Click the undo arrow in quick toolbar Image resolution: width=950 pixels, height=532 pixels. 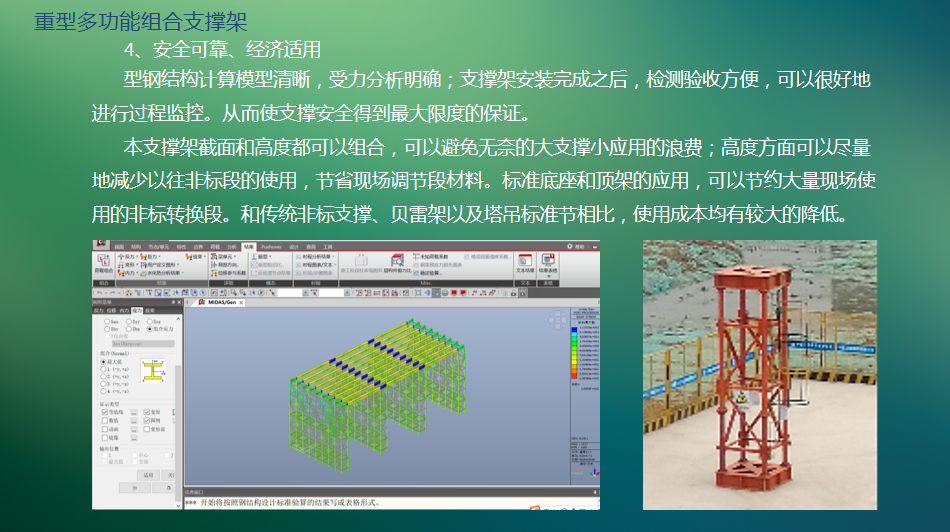(x=99, y=293)
